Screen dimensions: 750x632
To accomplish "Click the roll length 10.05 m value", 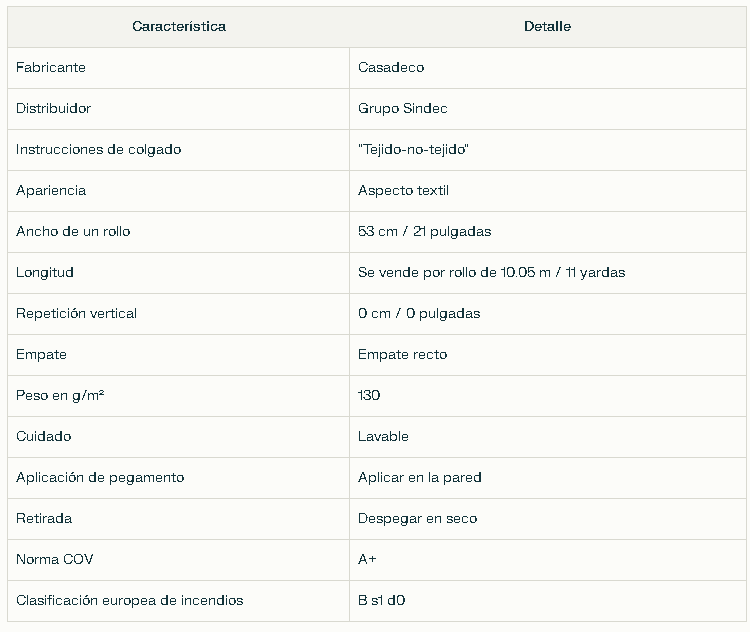I will click(x=491, y=273).
